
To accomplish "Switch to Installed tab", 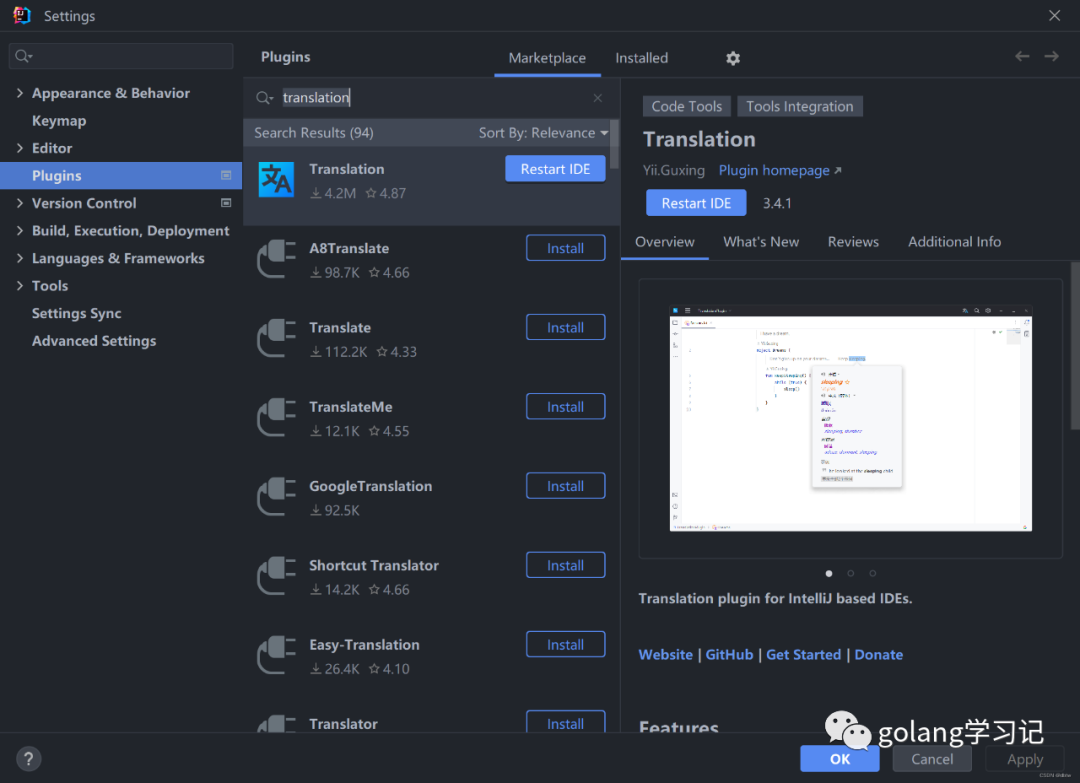I will pos(641,59).
